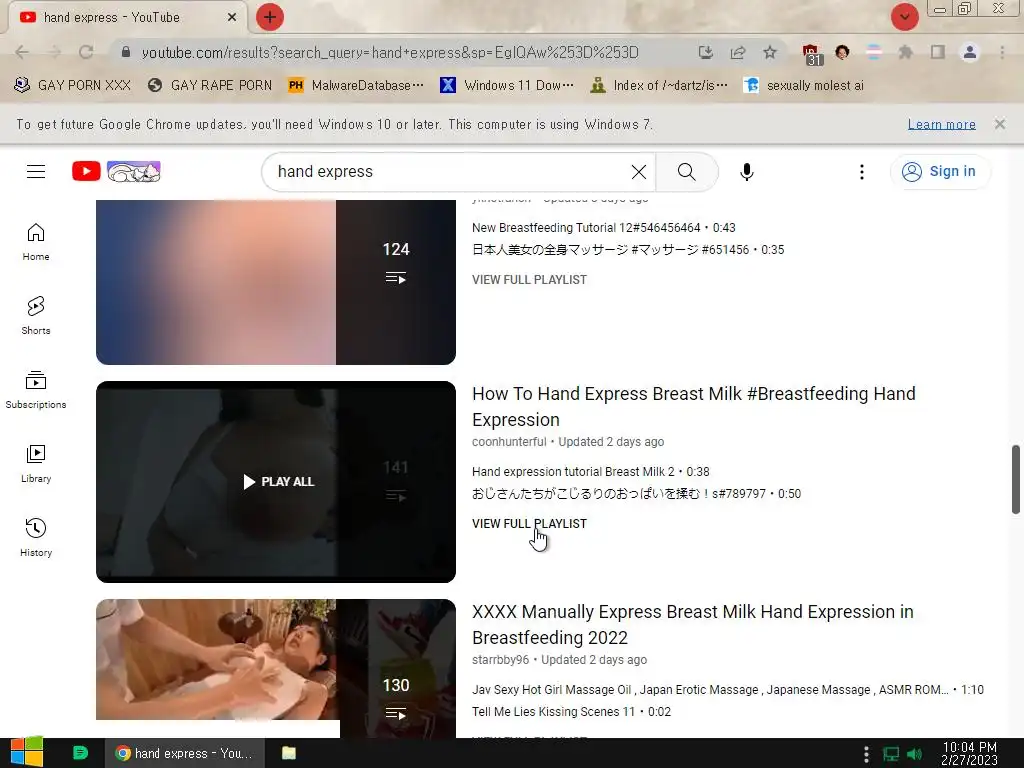
Task: Open the extensions puzzle icon
Action: (905, 52)
